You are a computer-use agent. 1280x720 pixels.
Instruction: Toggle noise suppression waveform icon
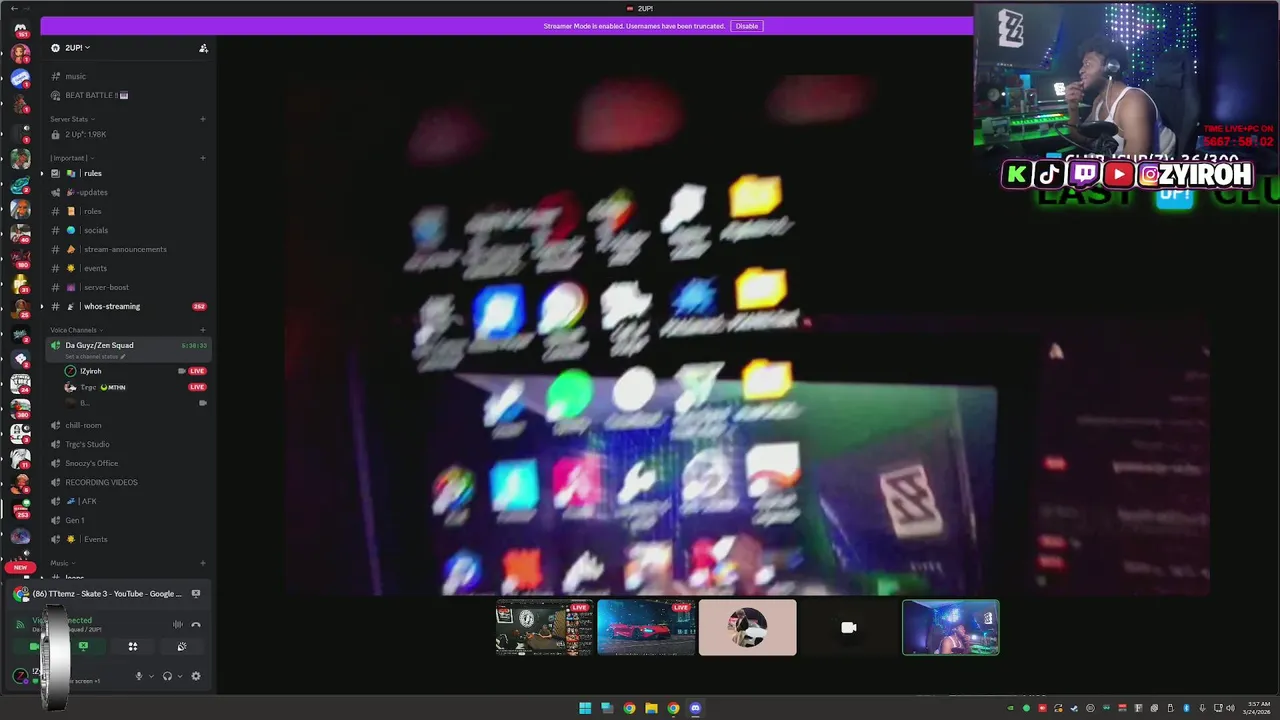point(178,625)
